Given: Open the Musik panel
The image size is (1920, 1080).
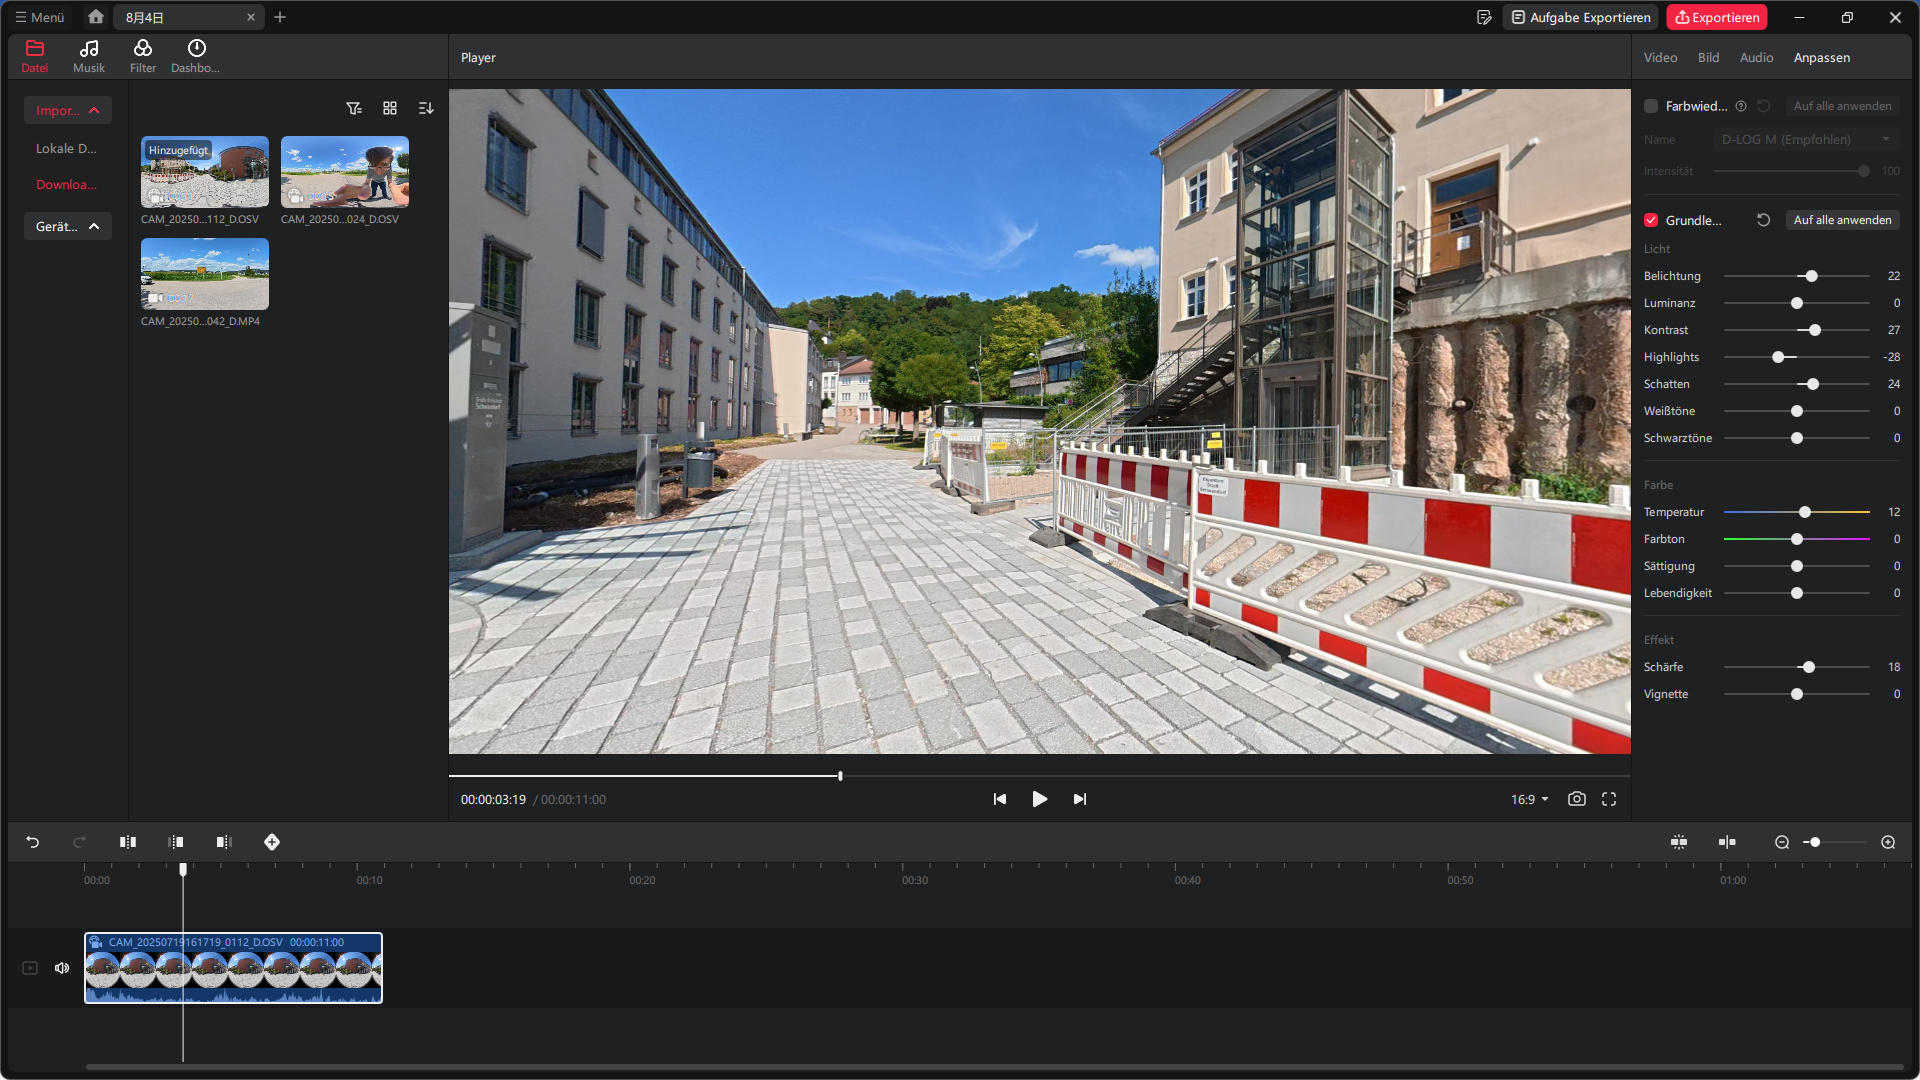Looking at the screenshot, I should pyautogui.click(x=89, y=56).
